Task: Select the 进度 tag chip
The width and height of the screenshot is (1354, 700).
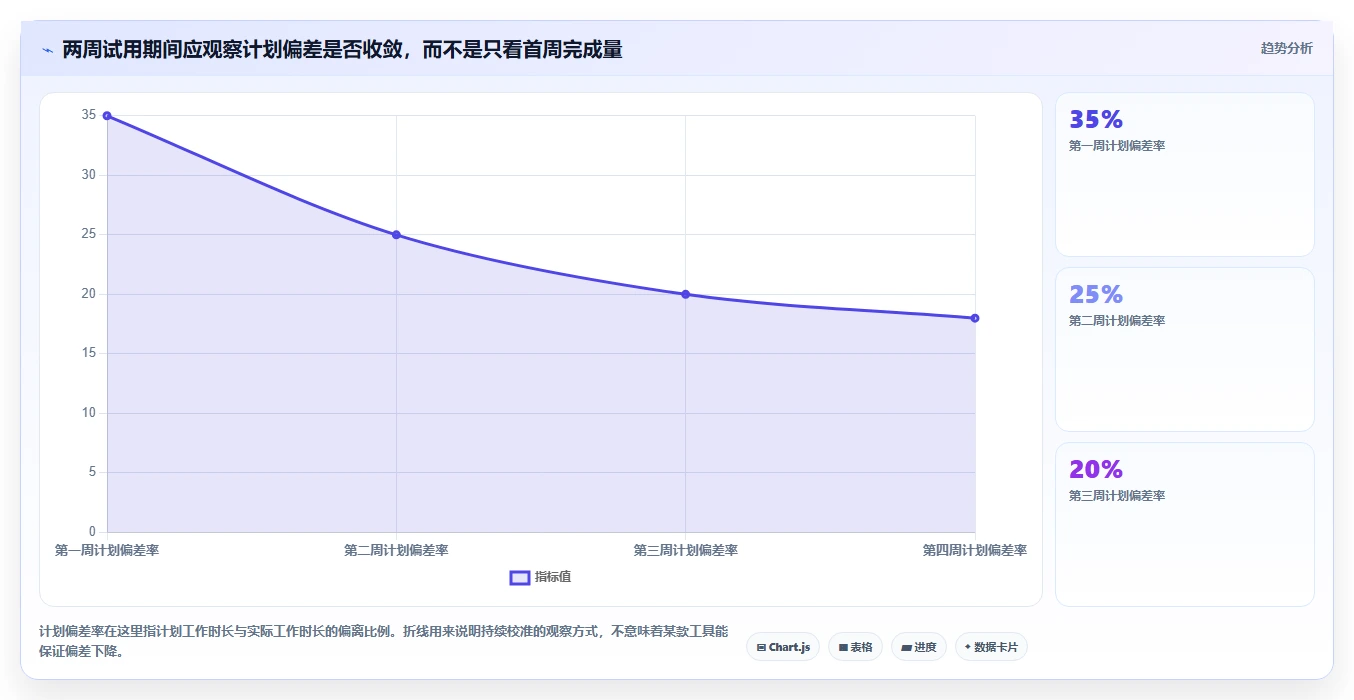Action: click(x=919, y=647)
